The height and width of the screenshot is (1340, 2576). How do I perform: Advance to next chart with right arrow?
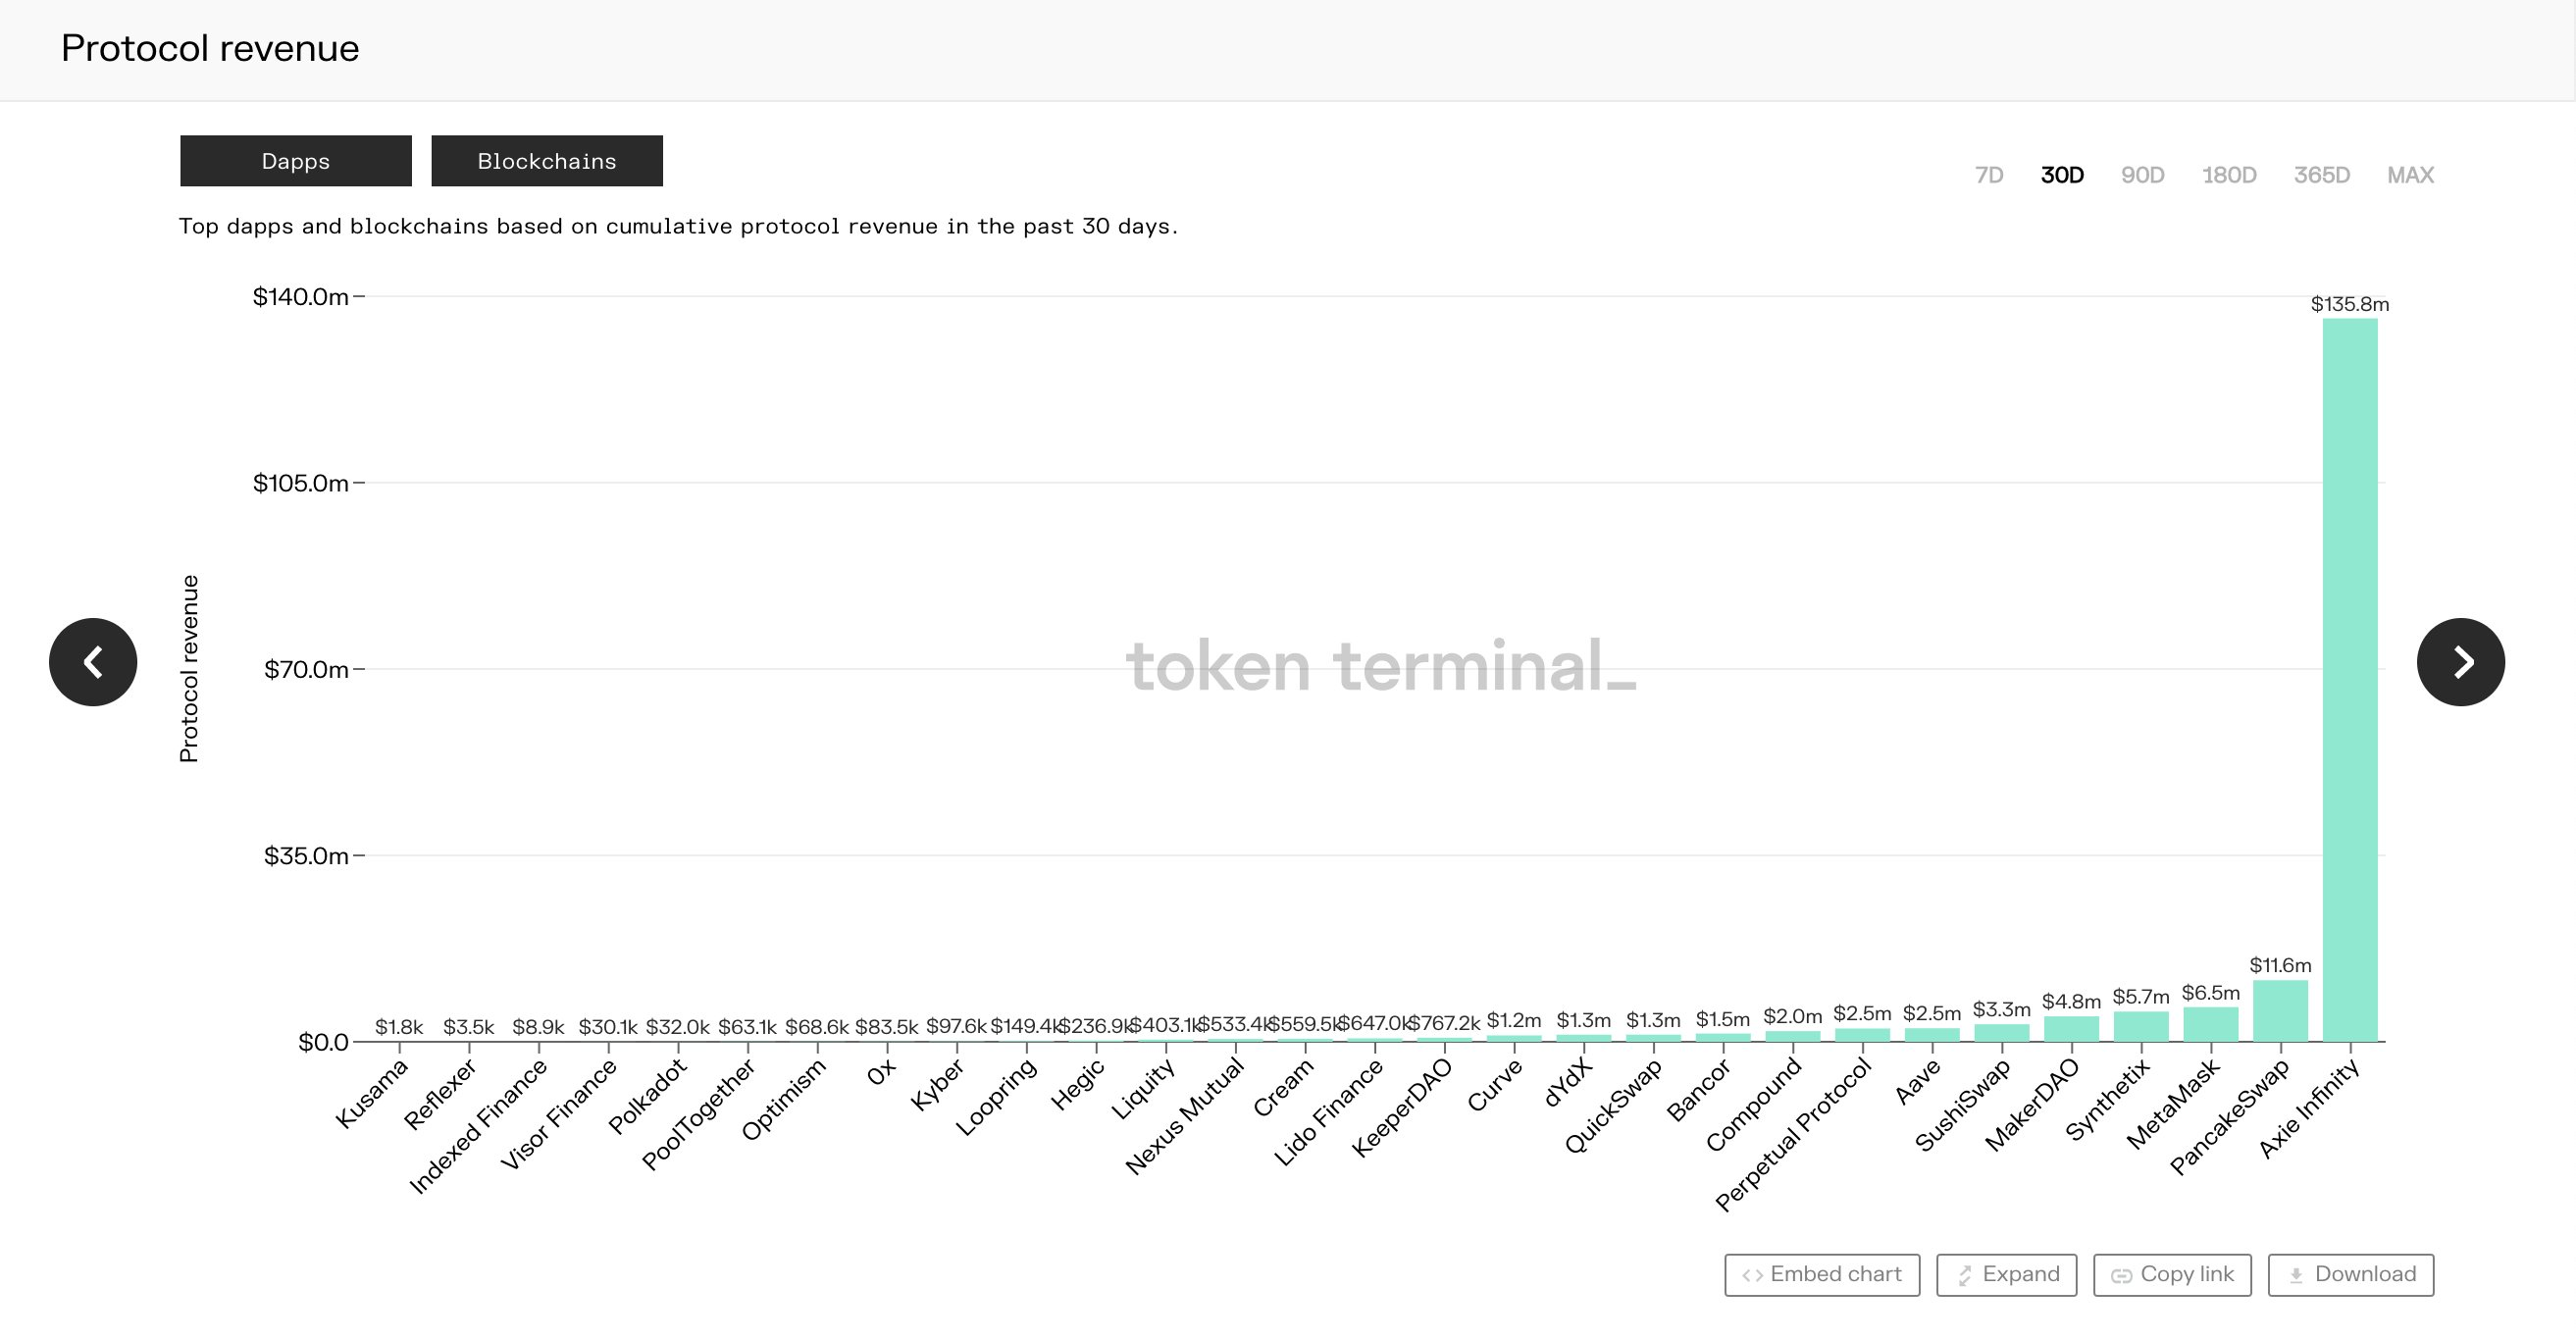pos(2461,662)
